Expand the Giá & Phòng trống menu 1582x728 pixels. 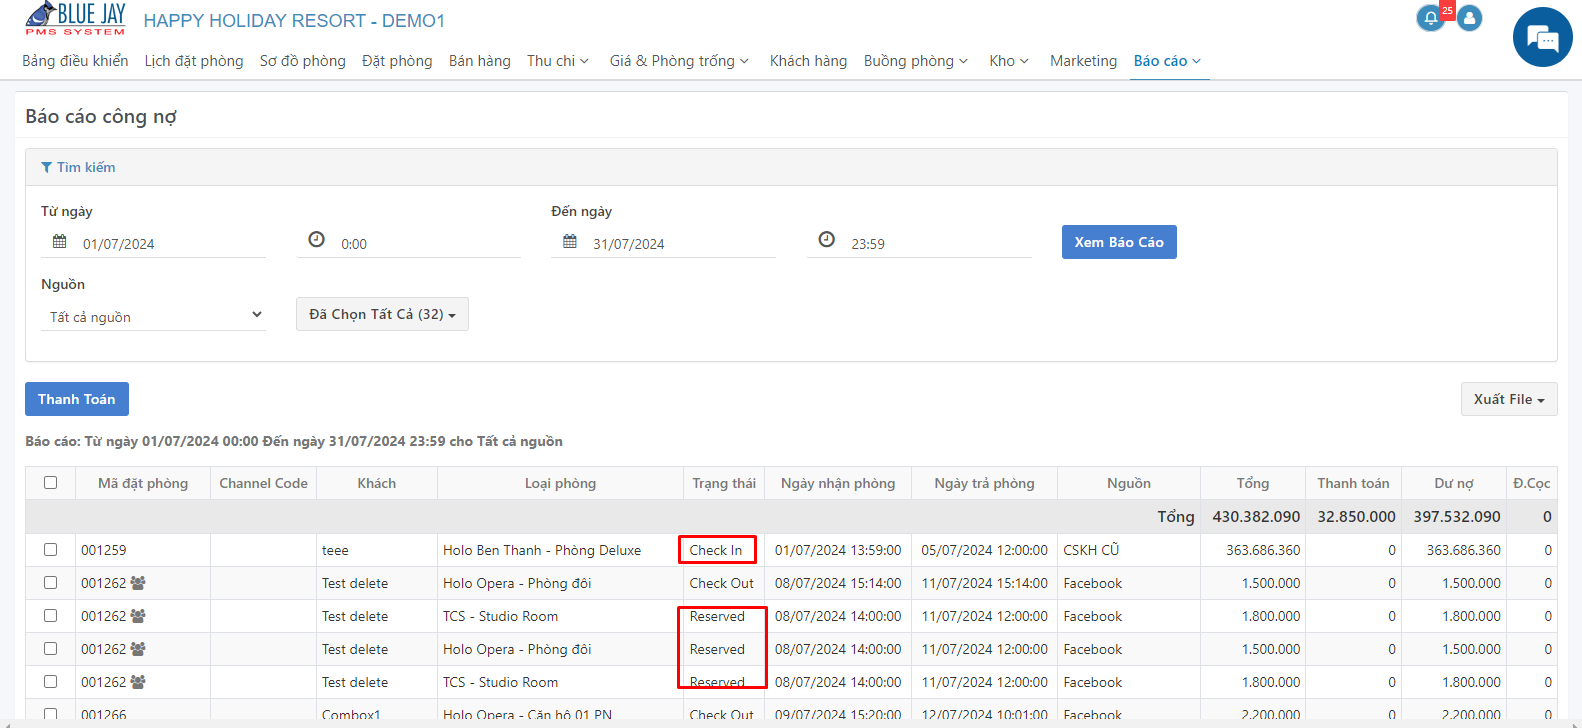tap(679, 61)
